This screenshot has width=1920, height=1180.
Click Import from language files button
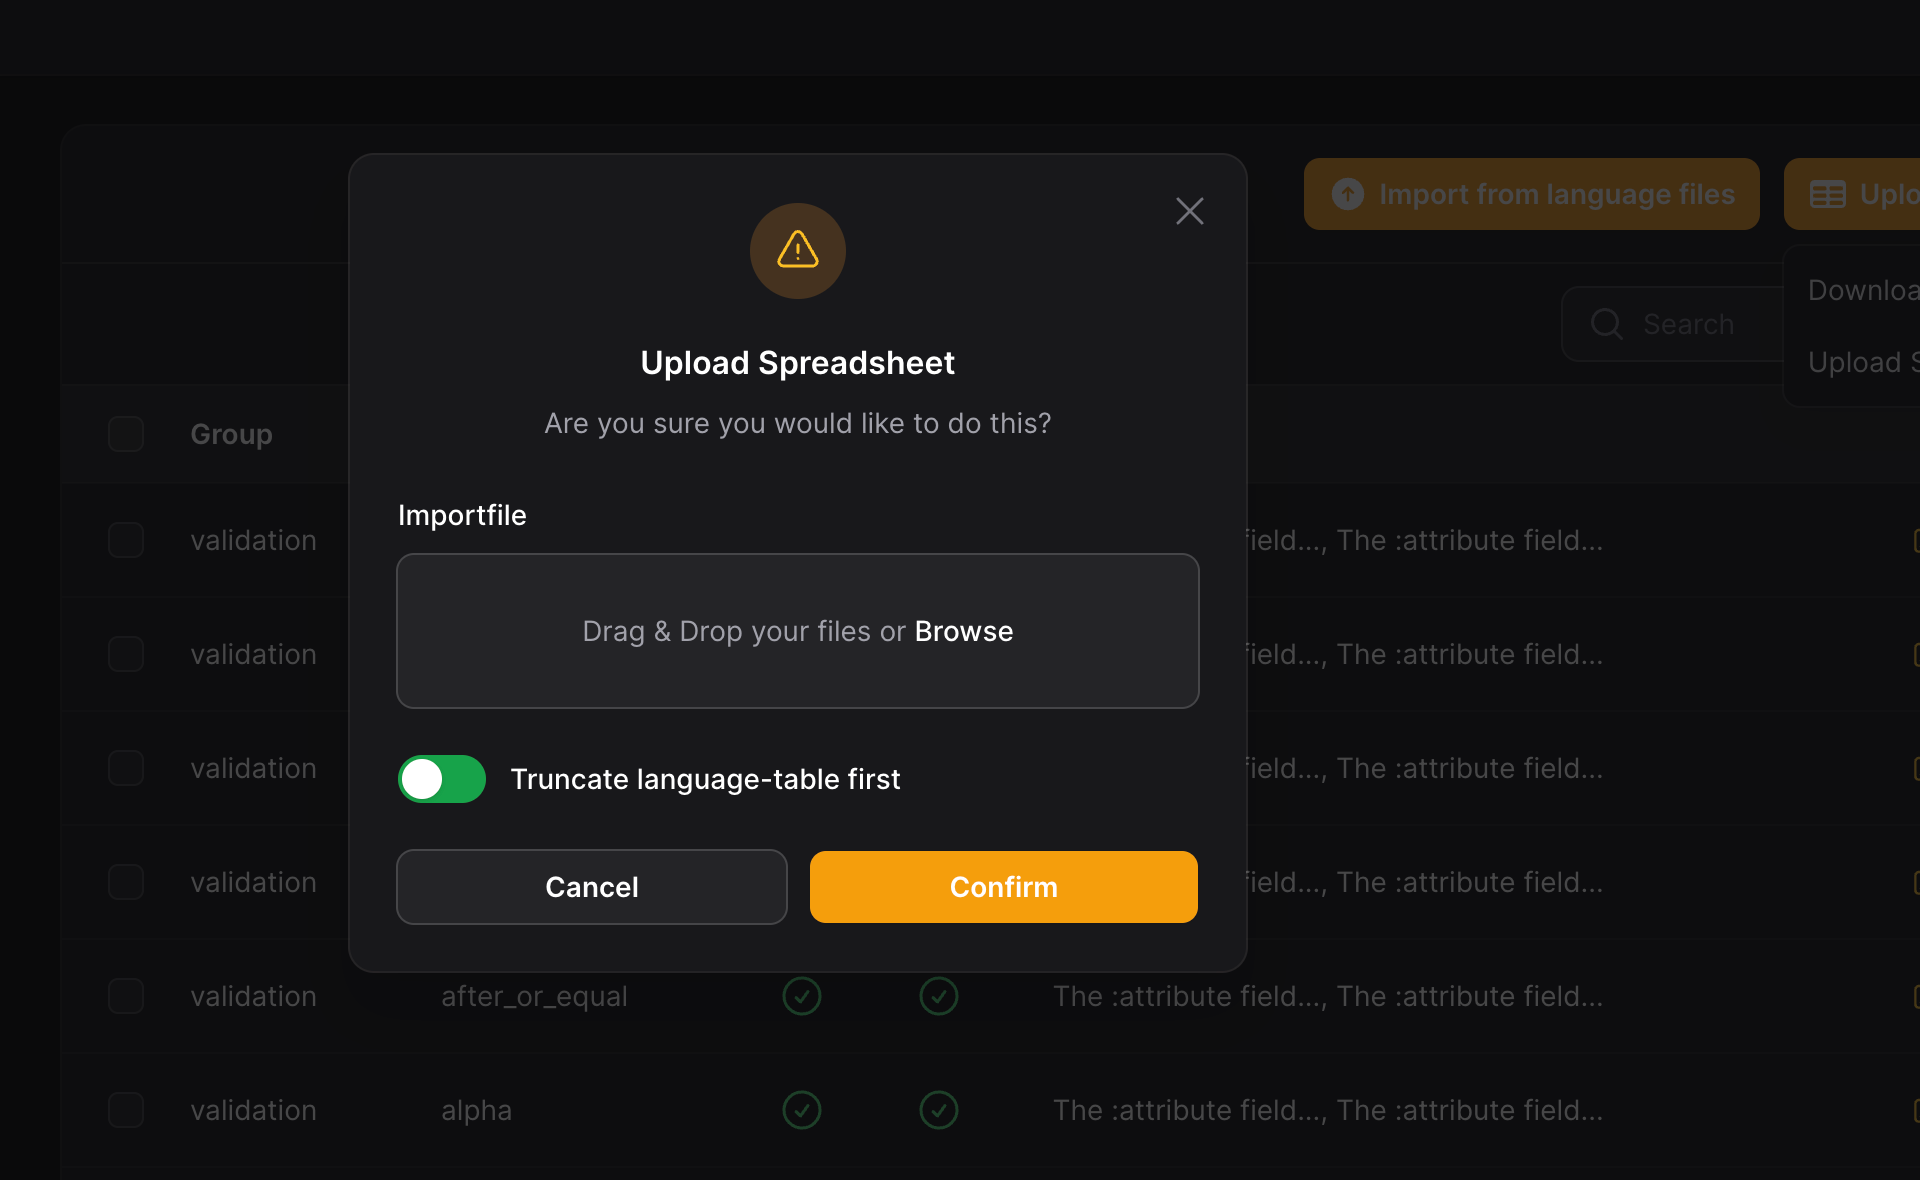[x=1531, y=194]
